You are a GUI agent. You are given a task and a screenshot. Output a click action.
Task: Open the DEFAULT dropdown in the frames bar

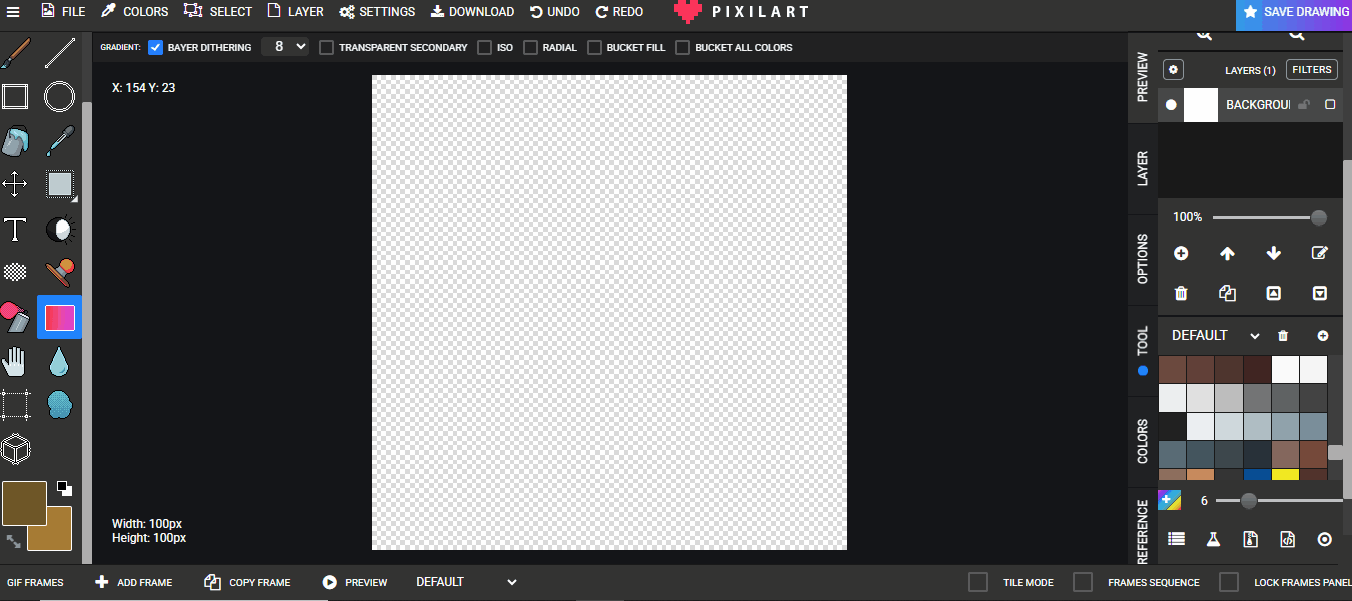tap(467, 582)
